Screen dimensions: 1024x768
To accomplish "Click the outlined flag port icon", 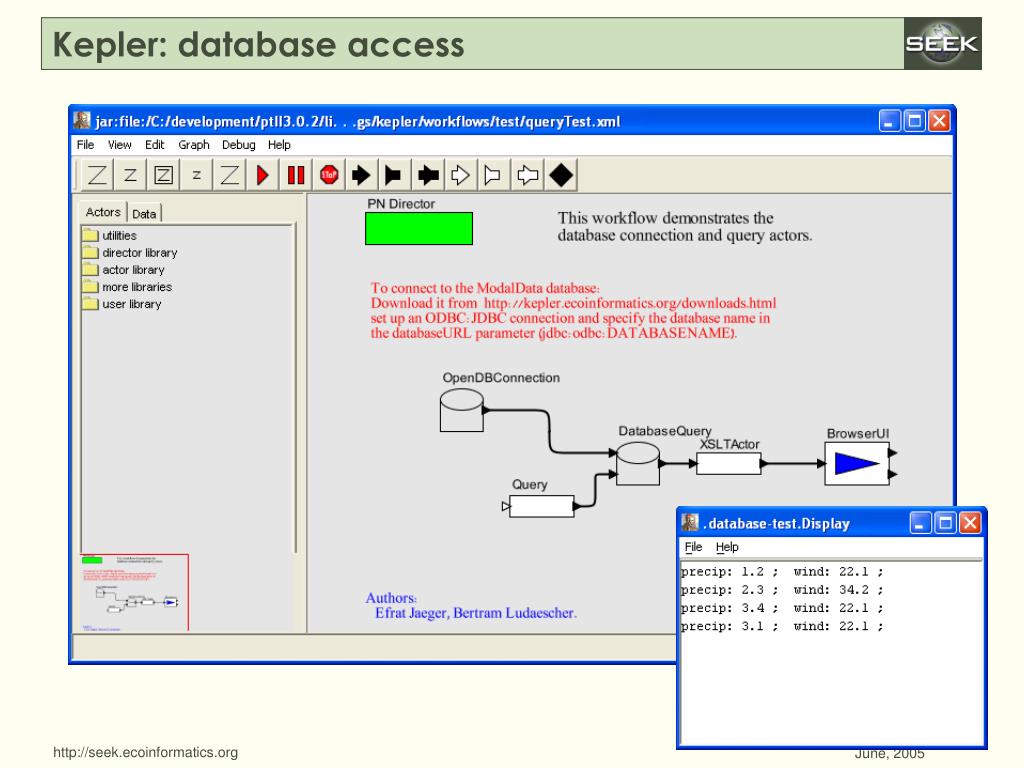I will point(493,175).
